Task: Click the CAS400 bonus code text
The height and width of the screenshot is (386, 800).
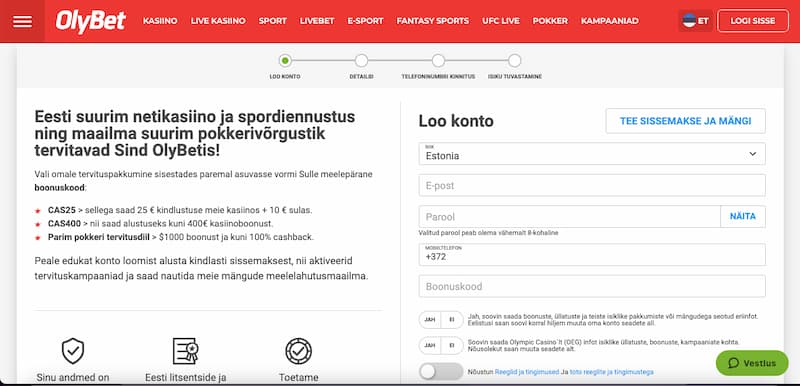Action: [x=64, y=224]
